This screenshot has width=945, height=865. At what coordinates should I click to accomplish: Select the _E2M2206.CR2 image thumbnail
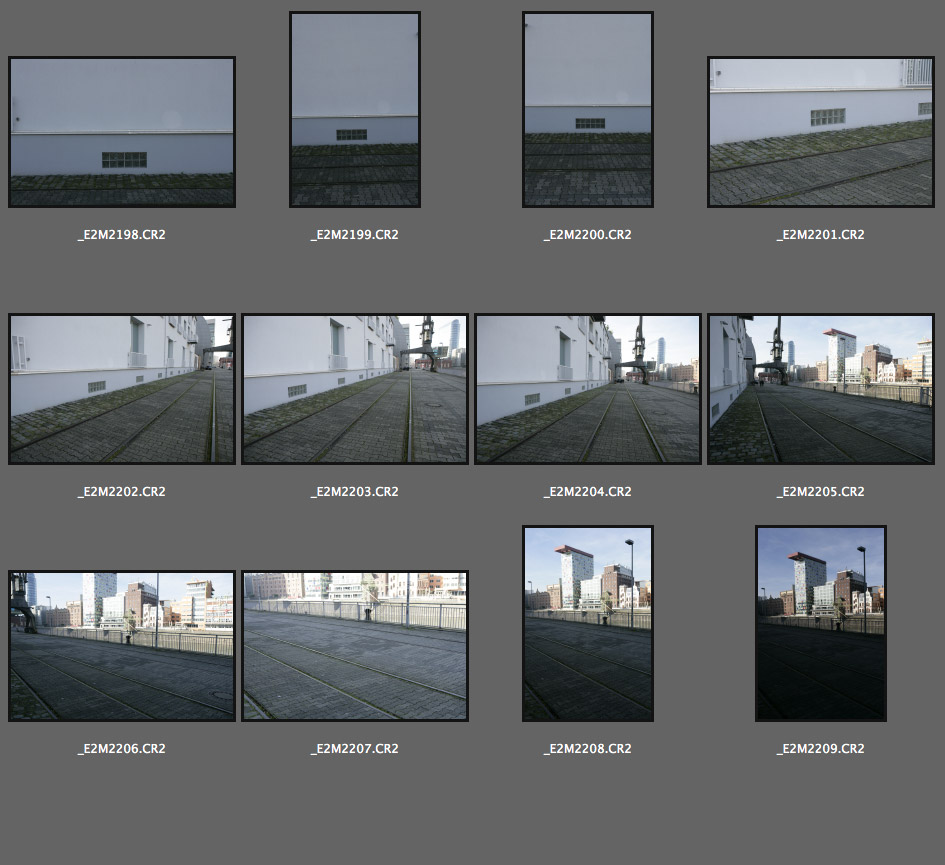coord(122,646)
